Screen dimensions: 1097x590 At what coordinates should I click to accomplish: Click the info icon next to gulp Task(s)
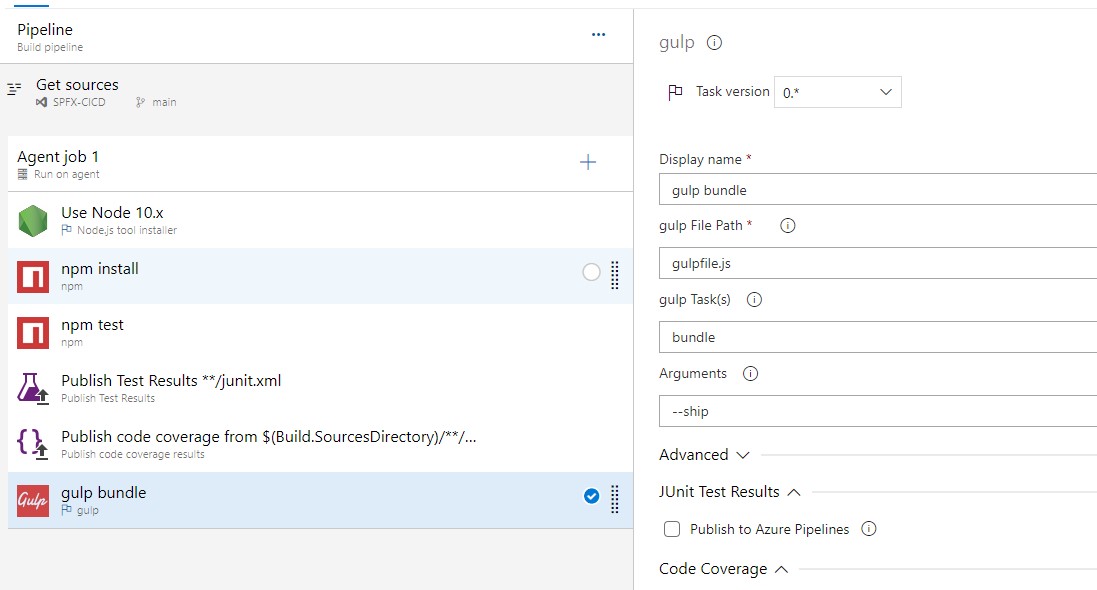pos(754,300)
